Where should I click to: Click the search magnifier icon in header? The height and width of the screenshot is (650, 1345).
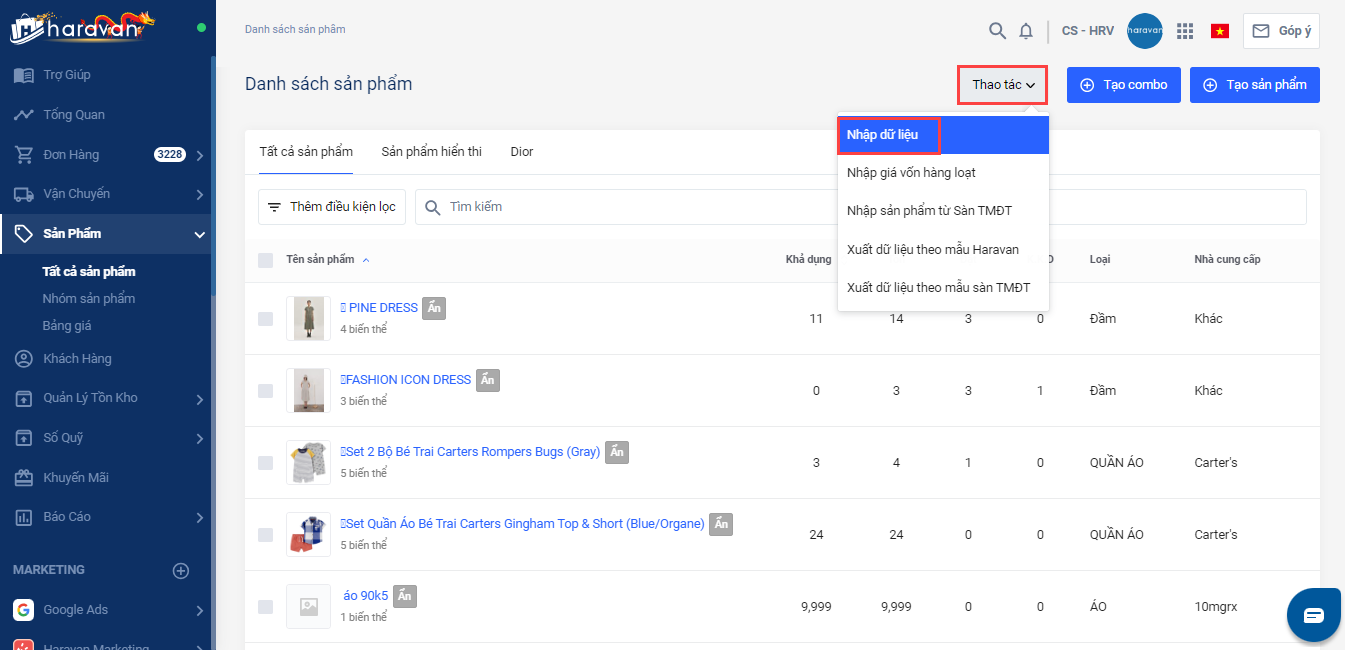(997, 31)
